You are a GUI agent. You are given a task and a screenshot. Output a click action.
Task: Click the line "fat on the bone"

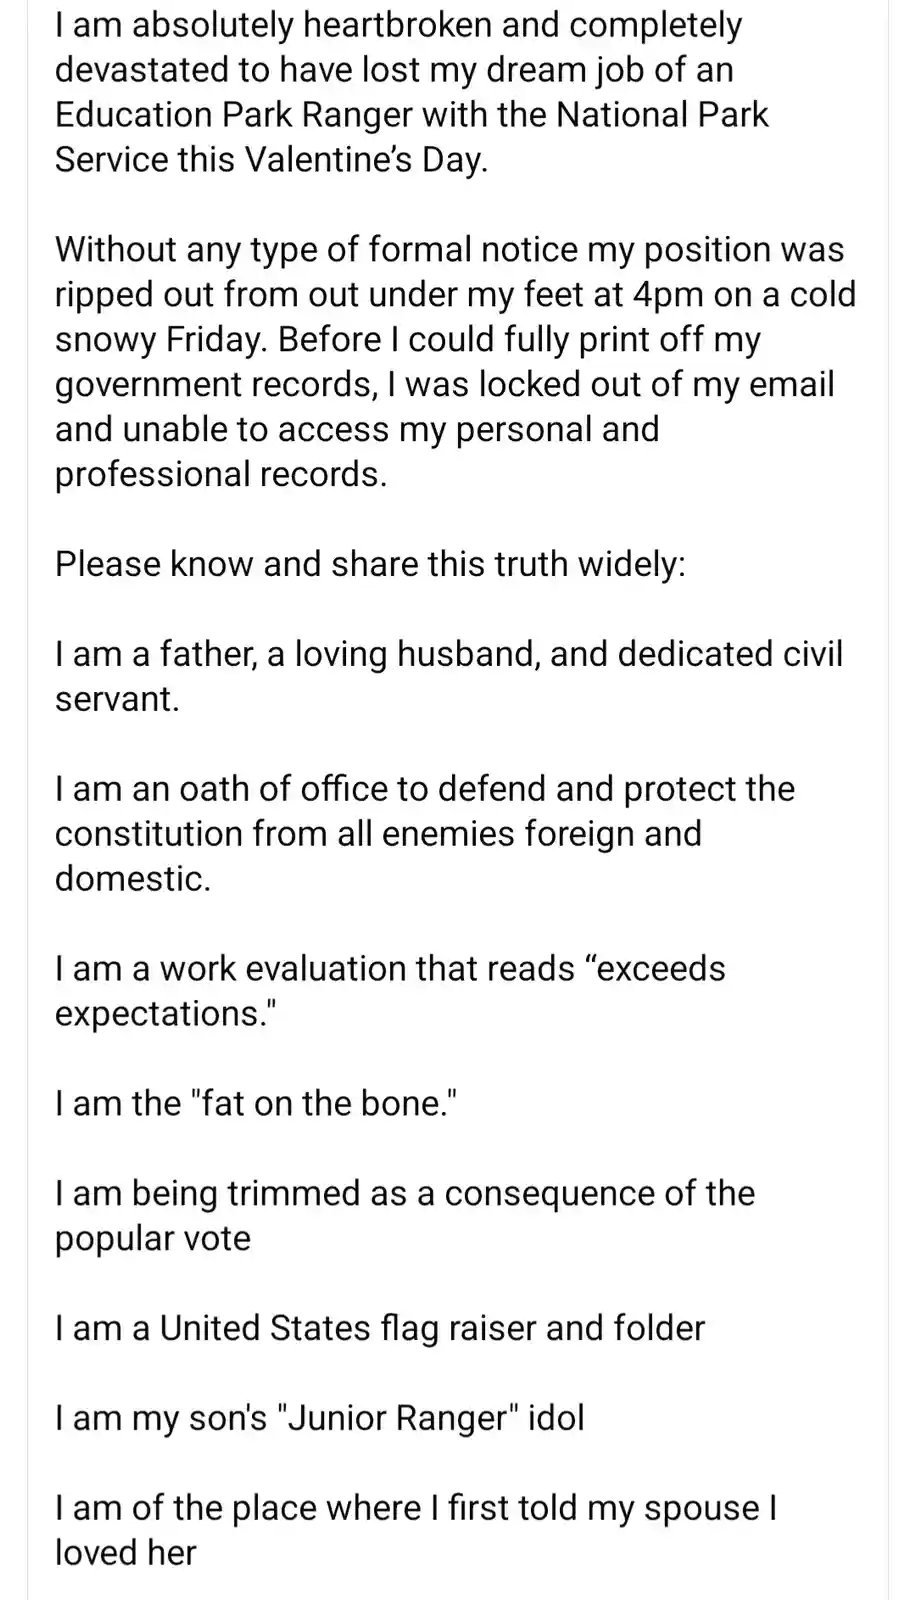(x=256, y=1104)
